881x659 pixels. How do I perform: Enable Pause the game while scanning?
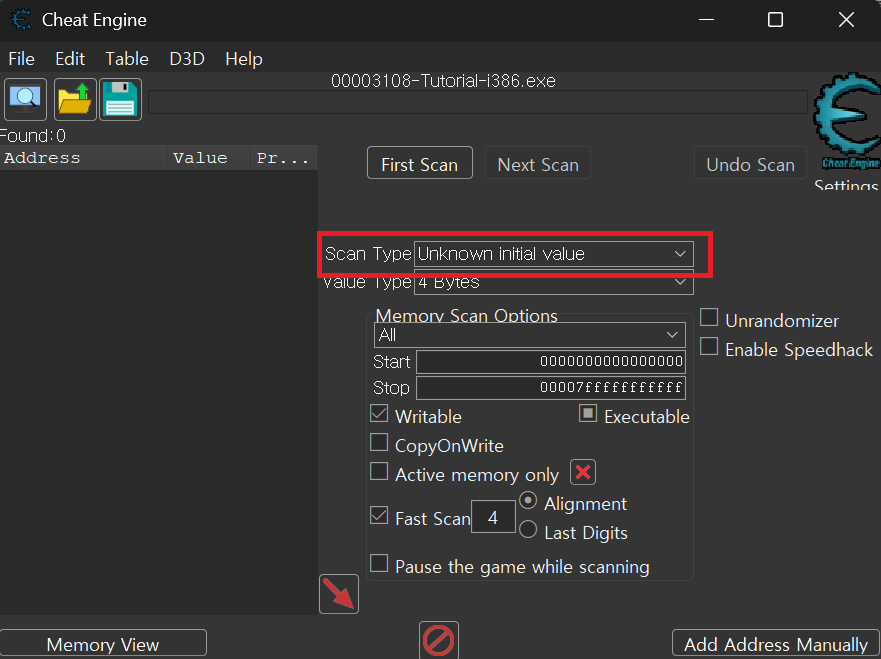pos(379,565)
